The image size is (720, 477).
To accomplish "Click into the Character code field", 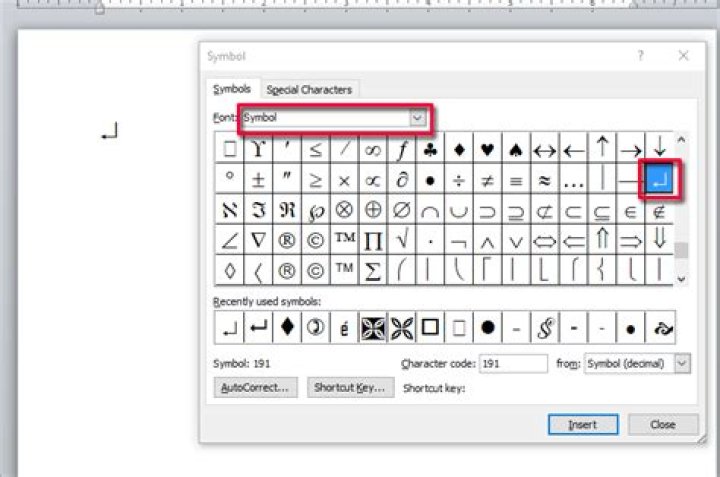I will (x=513, y=364).
